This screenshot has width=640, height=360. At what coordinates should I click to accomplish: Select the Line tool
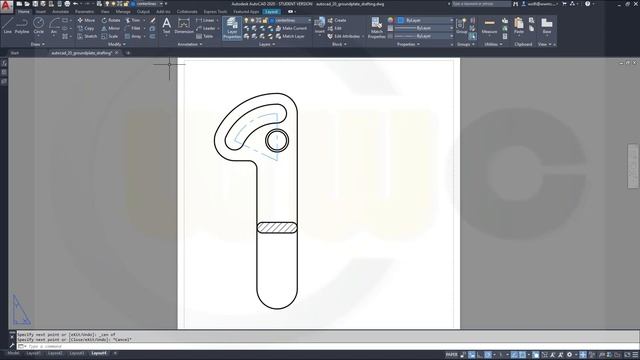(7, 25)
